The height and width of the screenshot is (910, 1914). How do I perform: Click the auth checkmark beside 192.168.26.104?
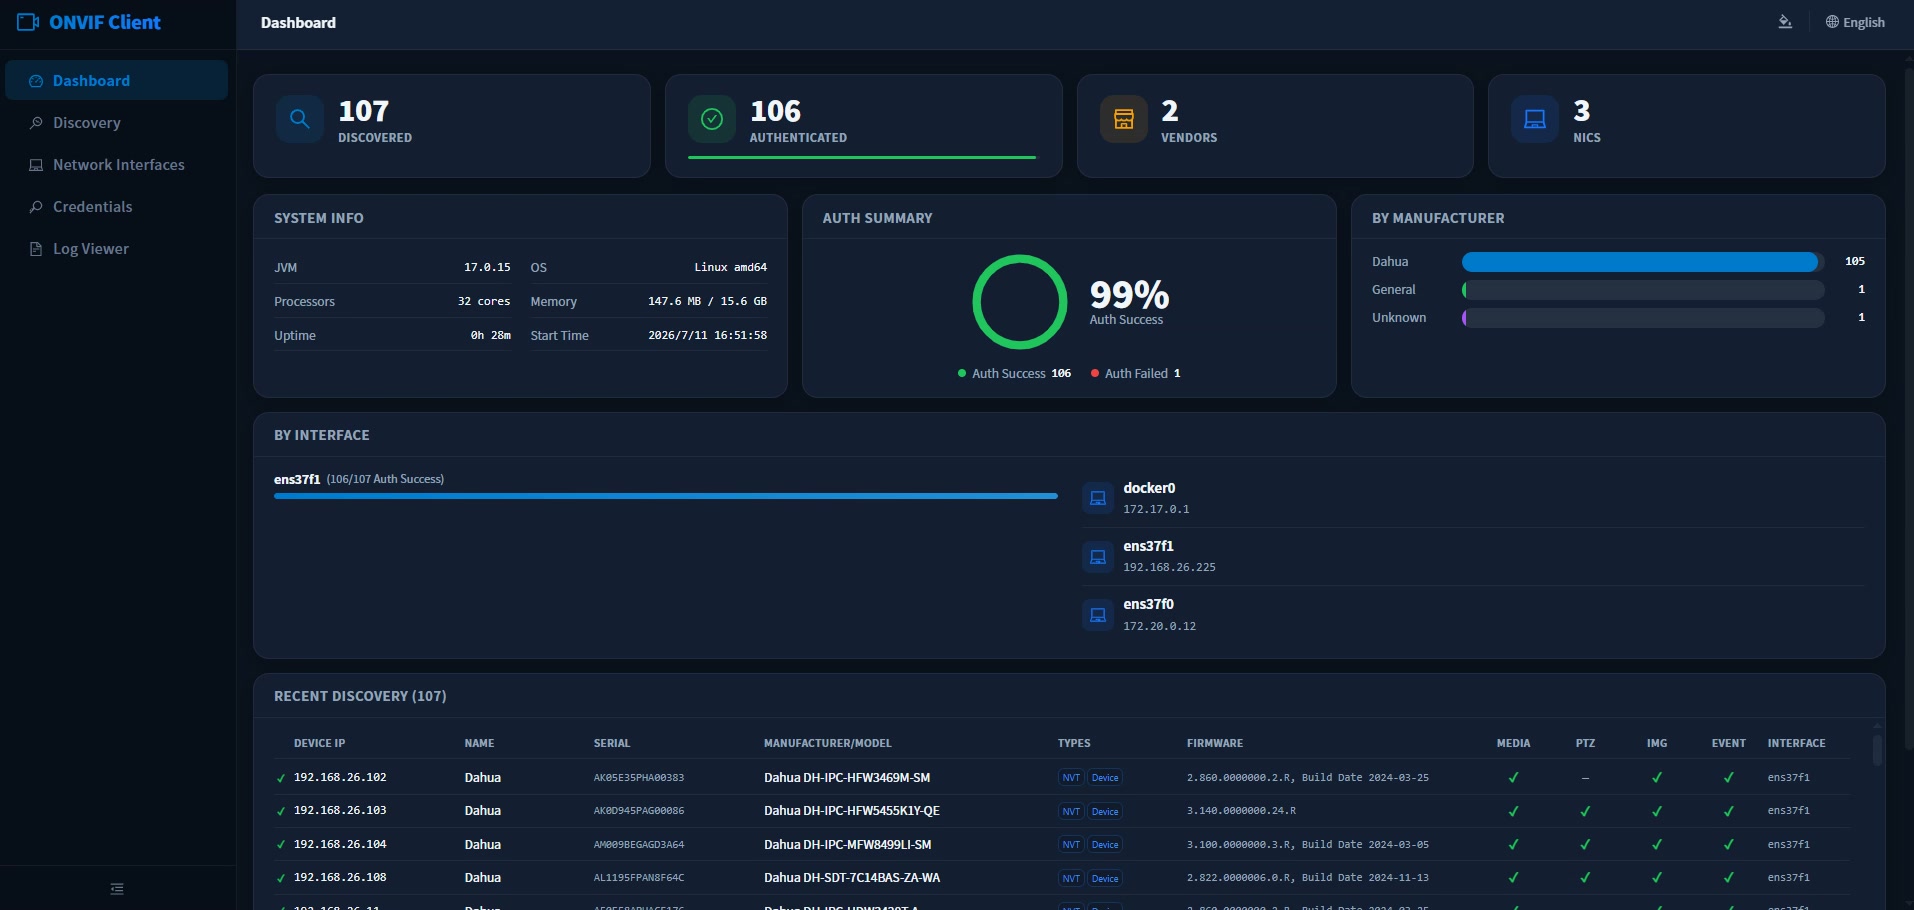click(281, 845)
